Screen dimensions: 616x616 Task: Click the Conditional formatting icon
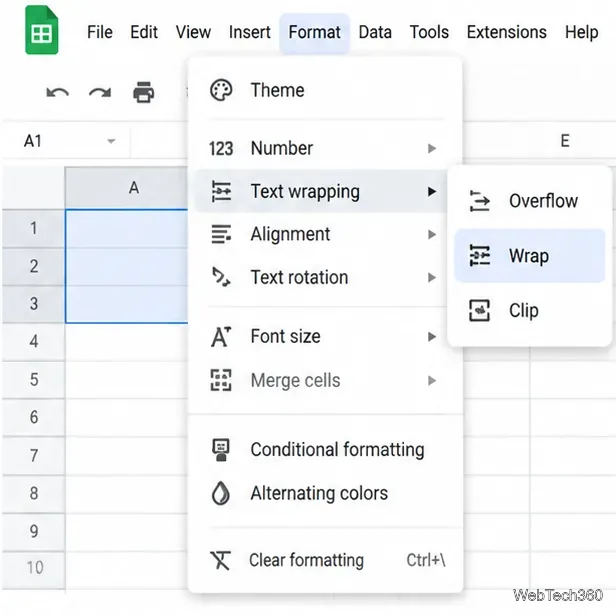221,450
